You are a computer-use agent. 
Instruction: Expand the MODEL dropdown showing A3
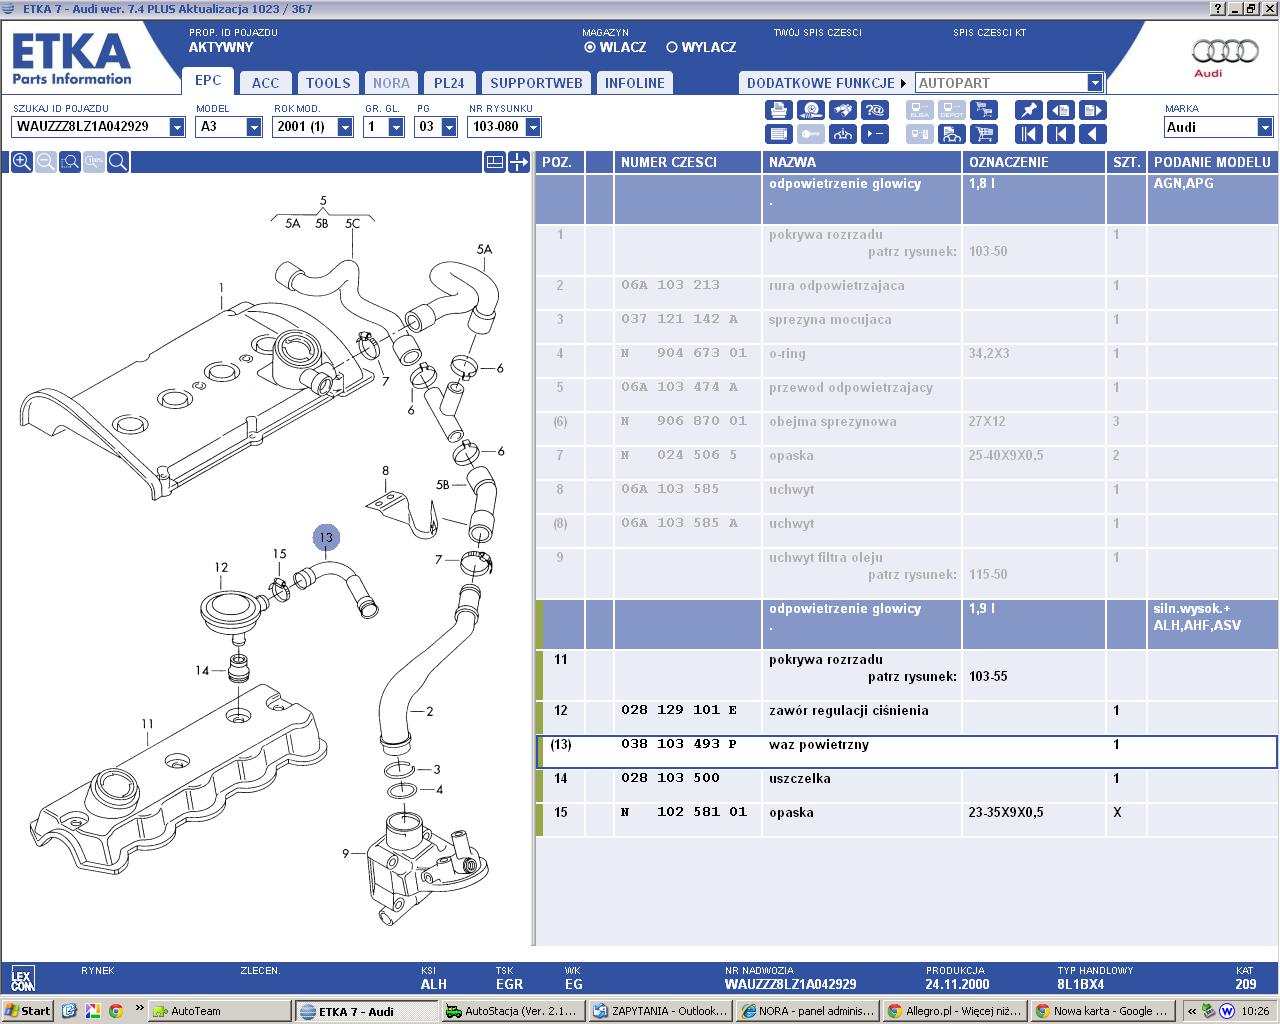(254, 127)
